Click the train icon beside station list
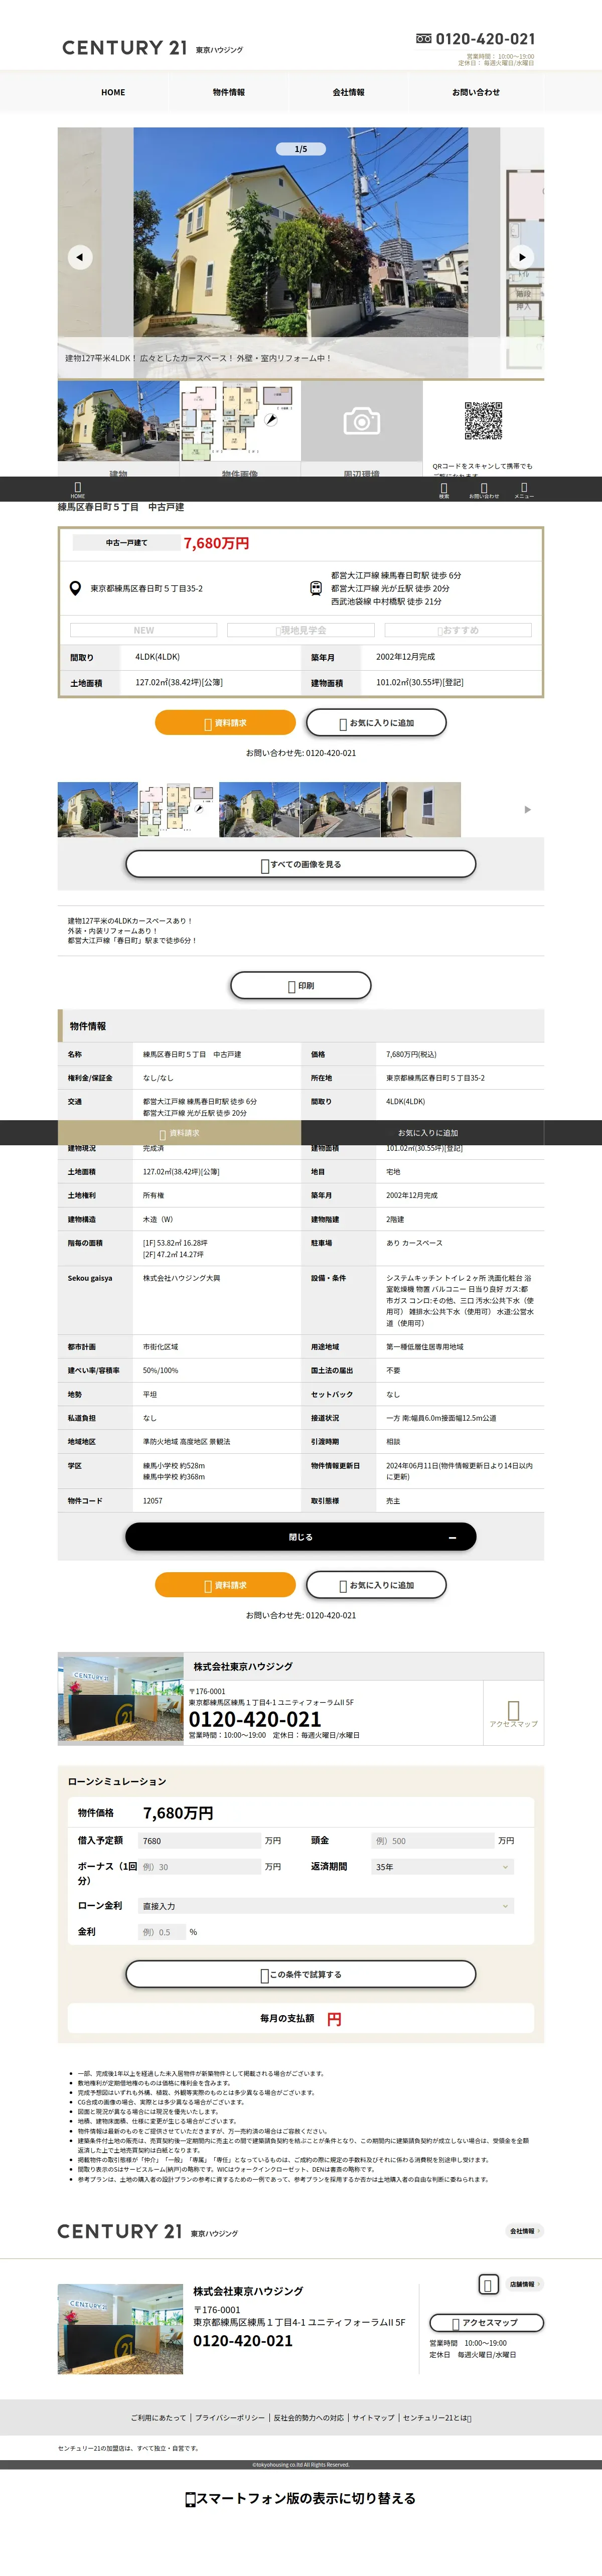This screenshot has height=2576, width=602. tap(315, 588)
